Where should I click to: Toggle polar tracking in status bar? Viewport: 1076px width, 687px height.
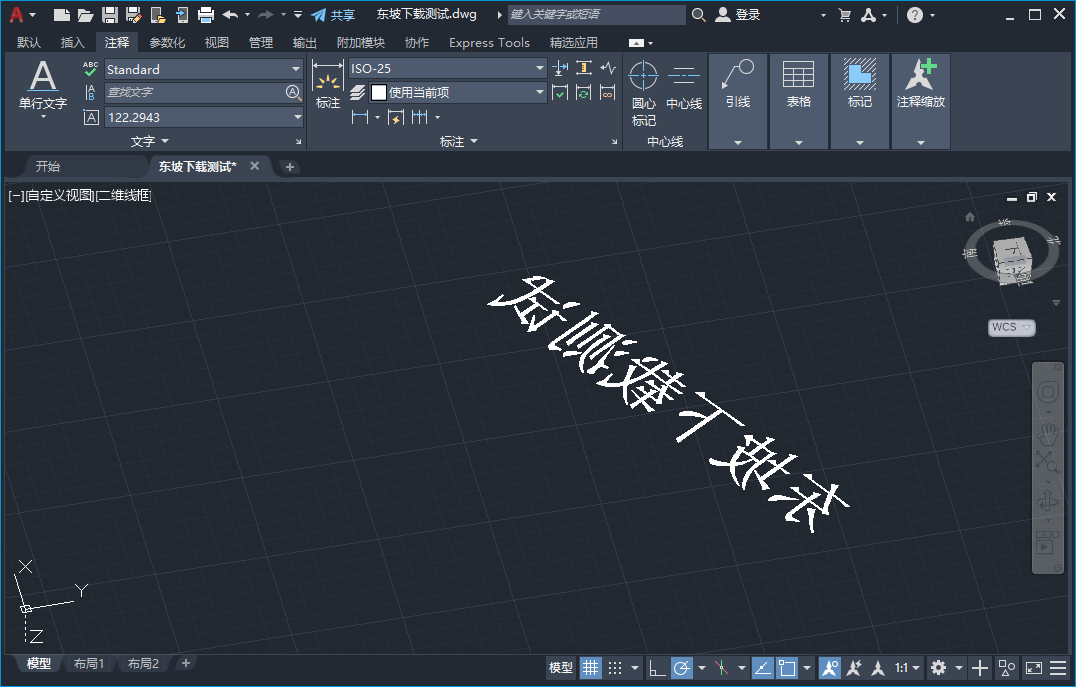pos(681,668)
